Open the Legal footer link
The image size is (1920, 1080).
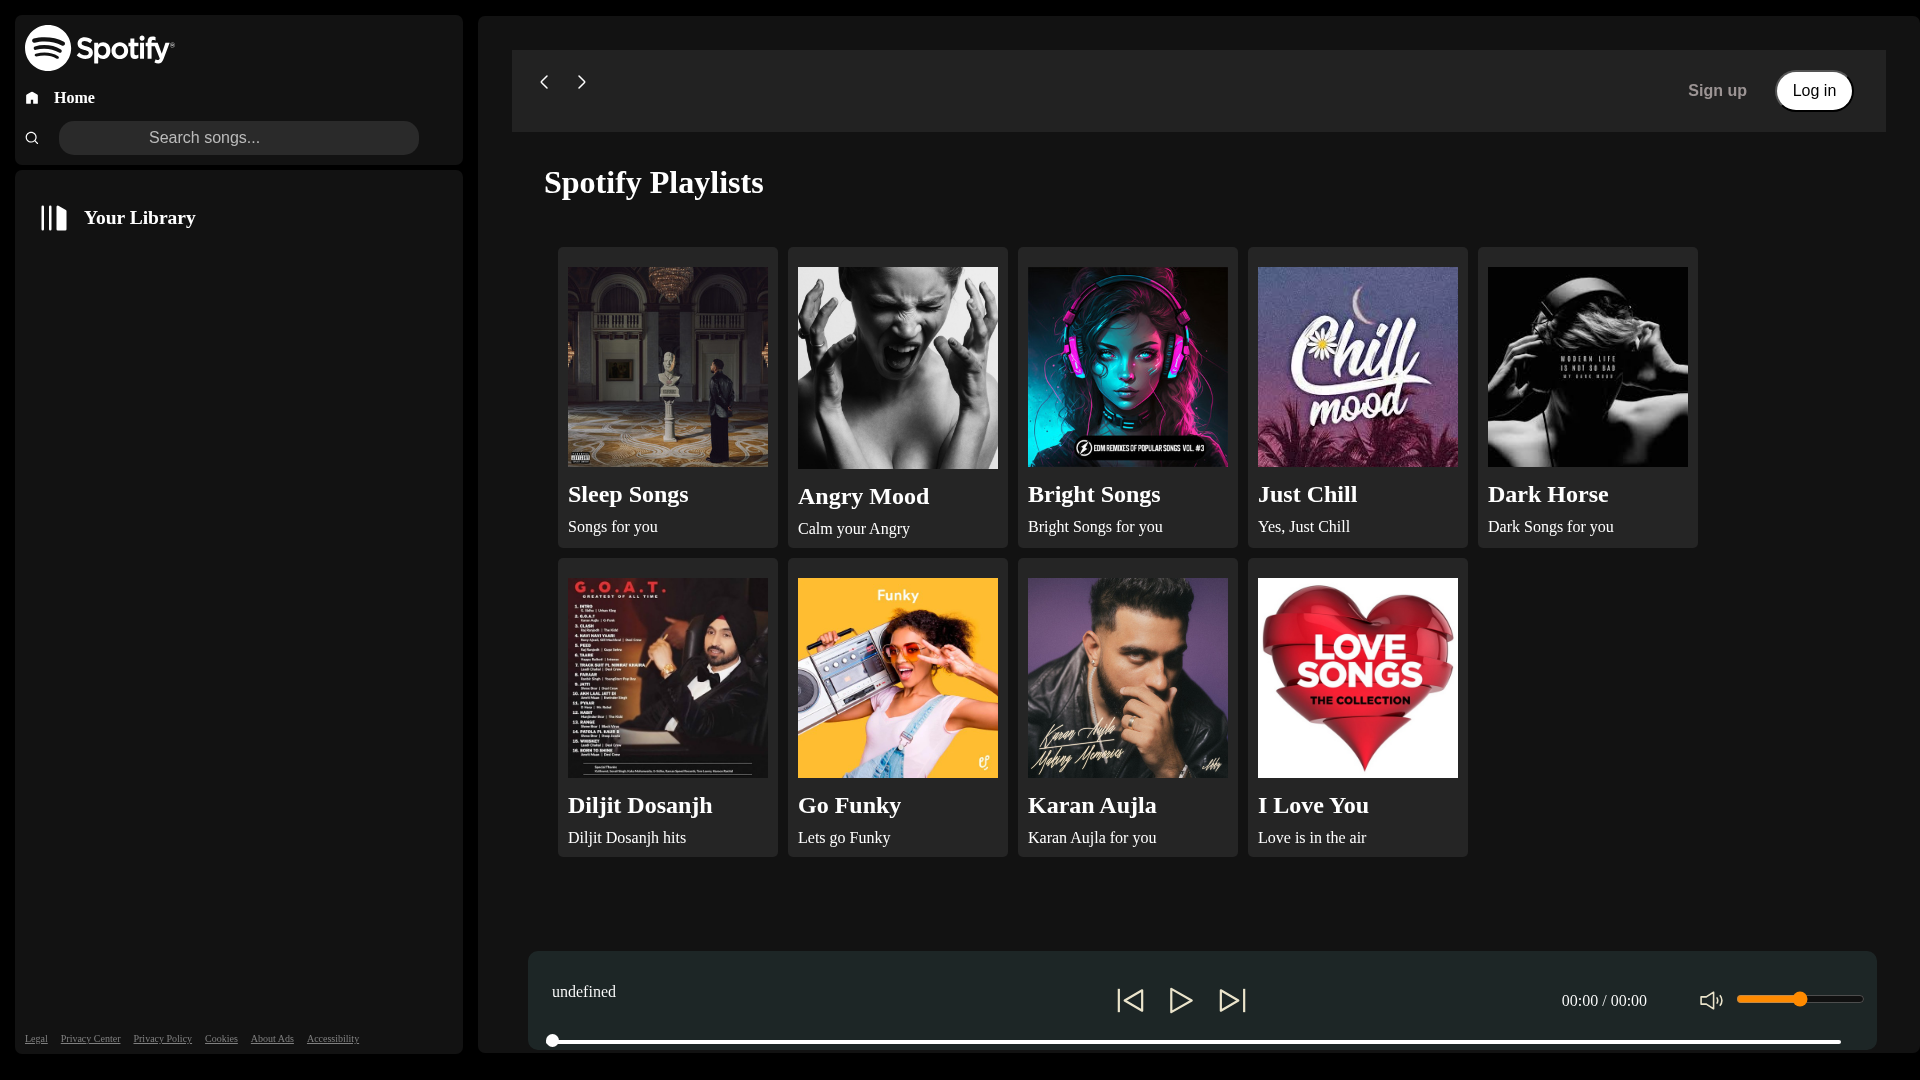click(x=36, y=1039)
